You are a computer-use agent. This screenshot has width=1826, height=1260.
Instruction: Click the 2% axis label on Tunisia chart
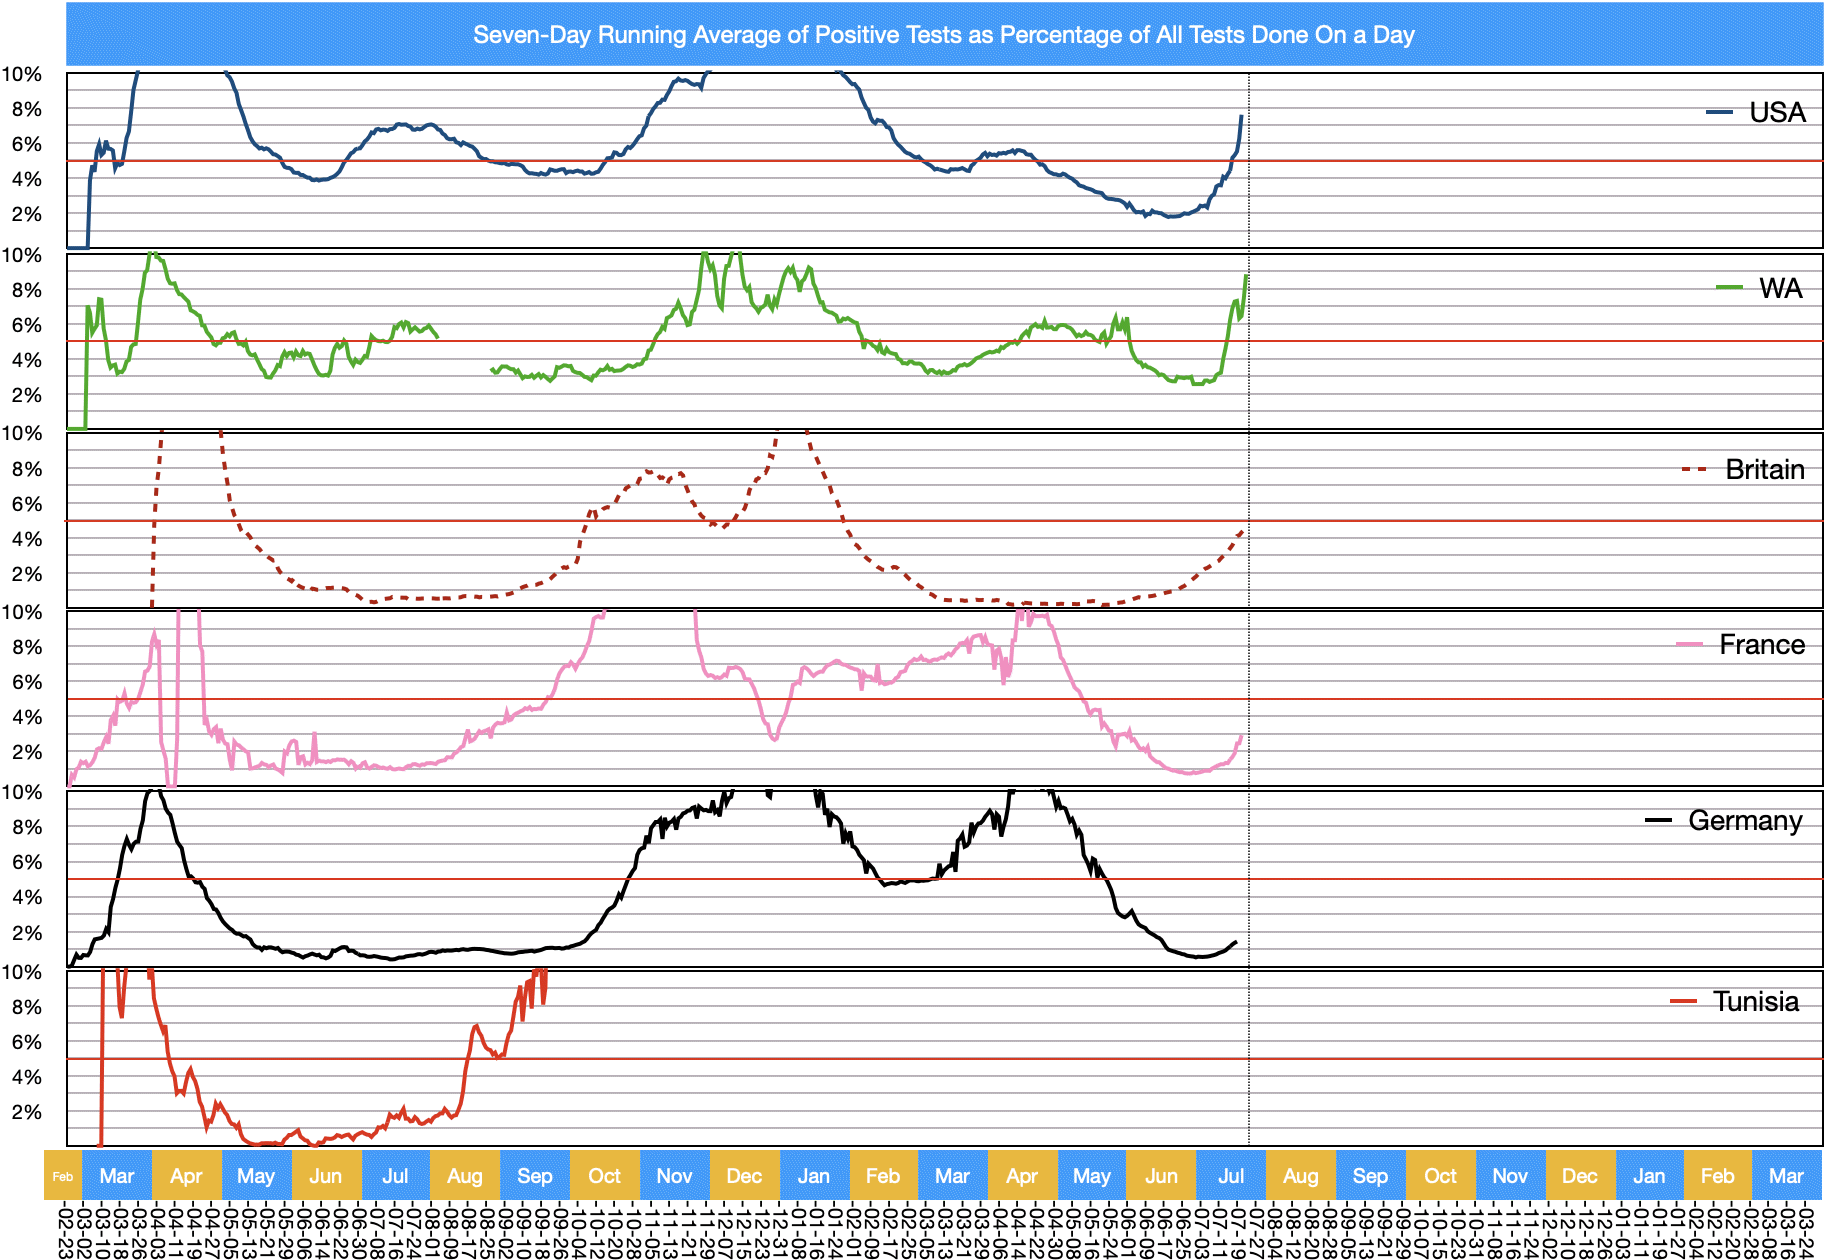point(27,1112)
